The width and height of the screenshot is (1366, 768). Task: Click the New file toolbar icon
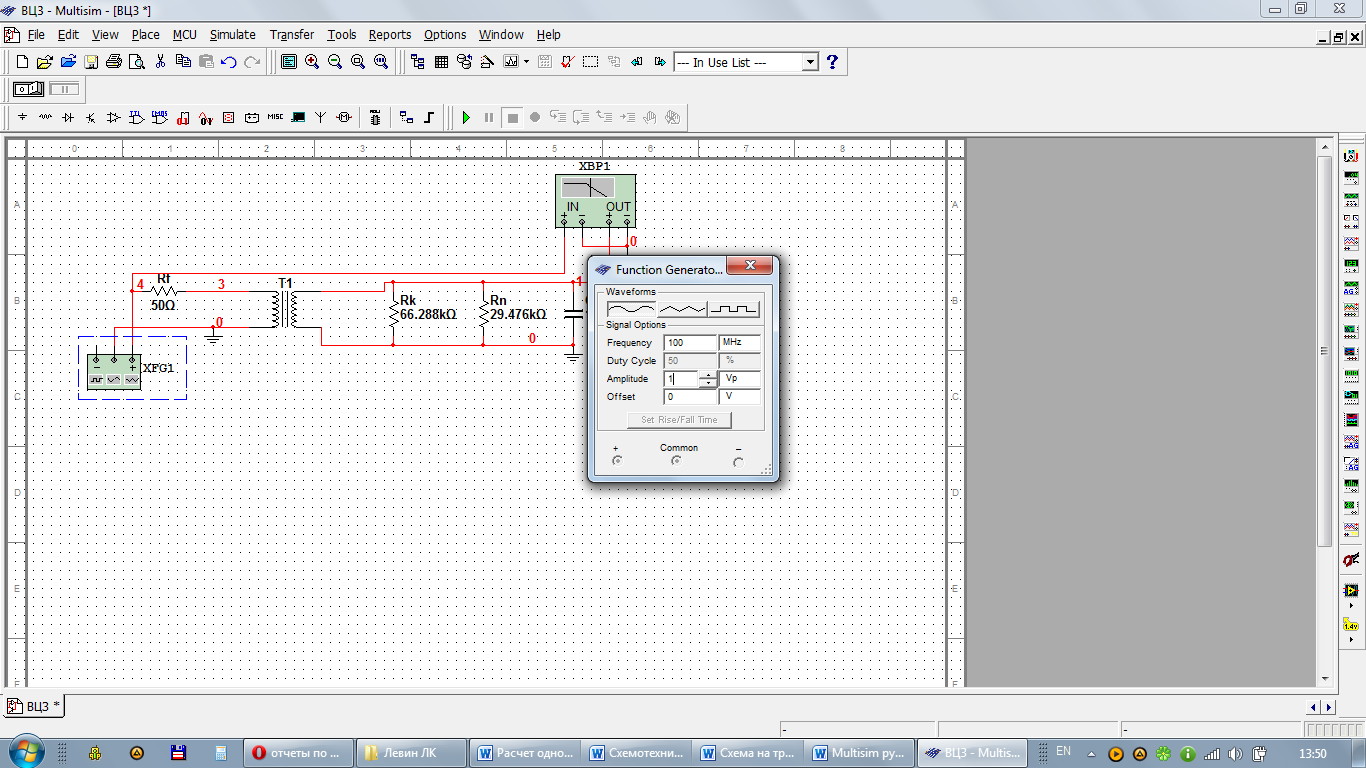tap(22, 62)
